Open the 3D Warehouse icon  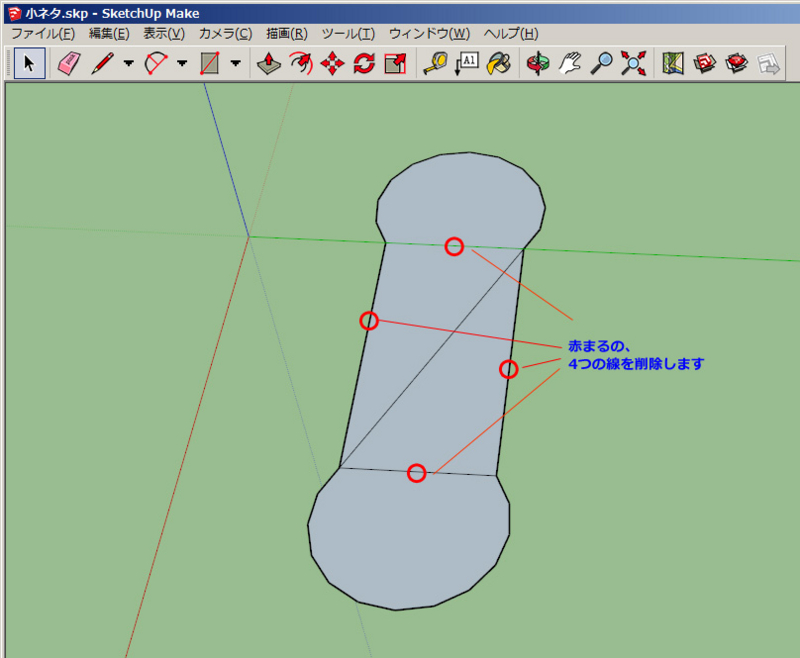point(705,63)
